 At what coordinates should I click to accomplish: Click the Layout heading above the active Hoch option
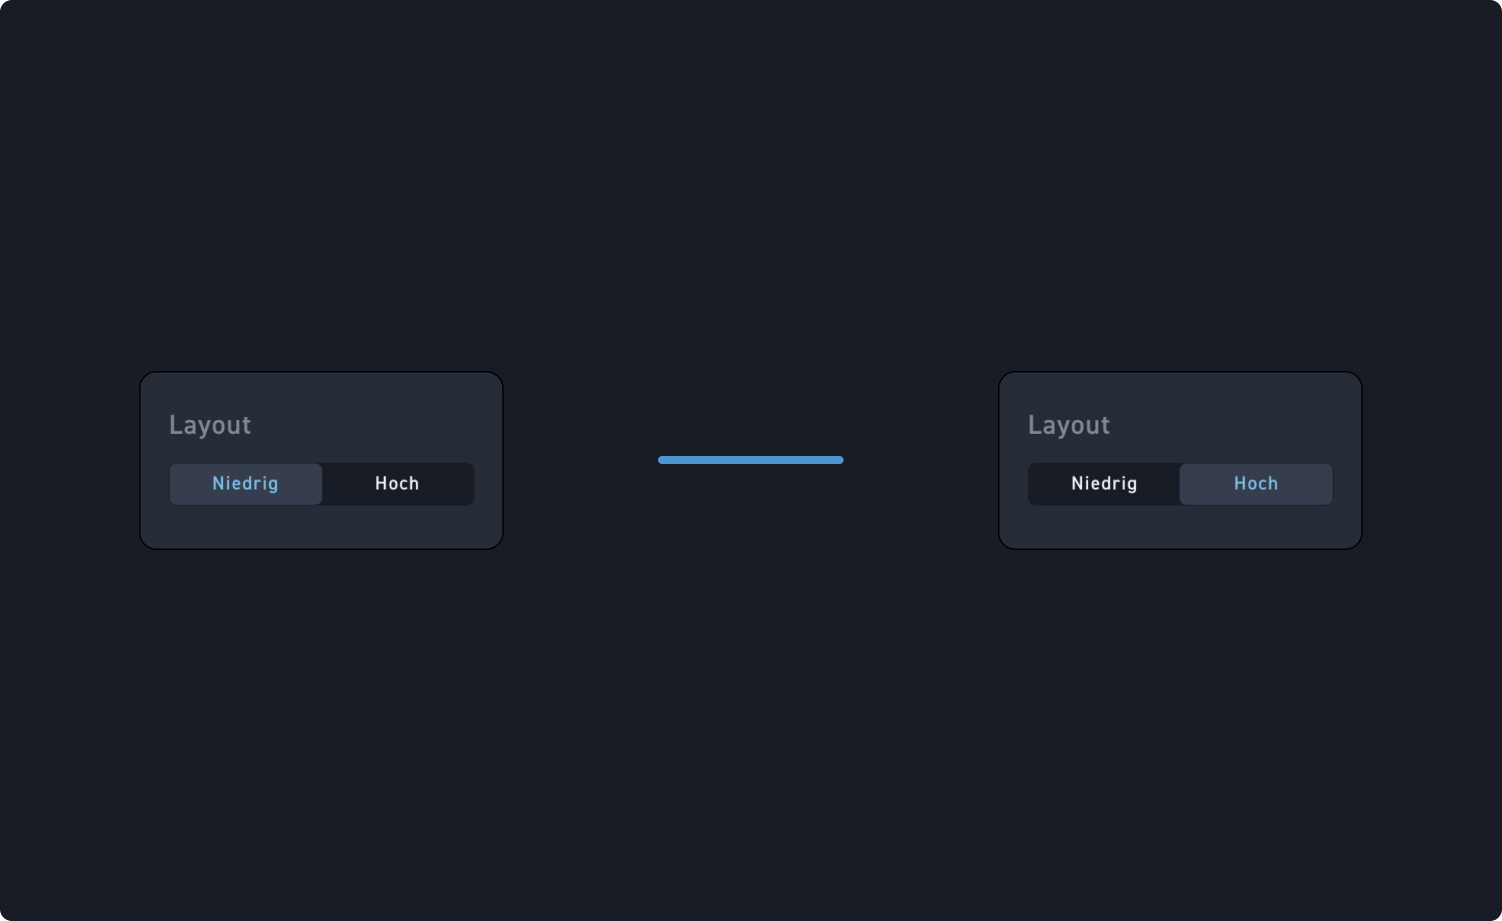point(1069,425)
